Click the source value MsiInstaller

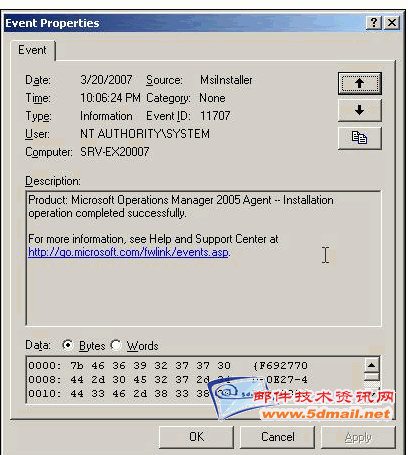pyautogui.click(x=226, y=80)
